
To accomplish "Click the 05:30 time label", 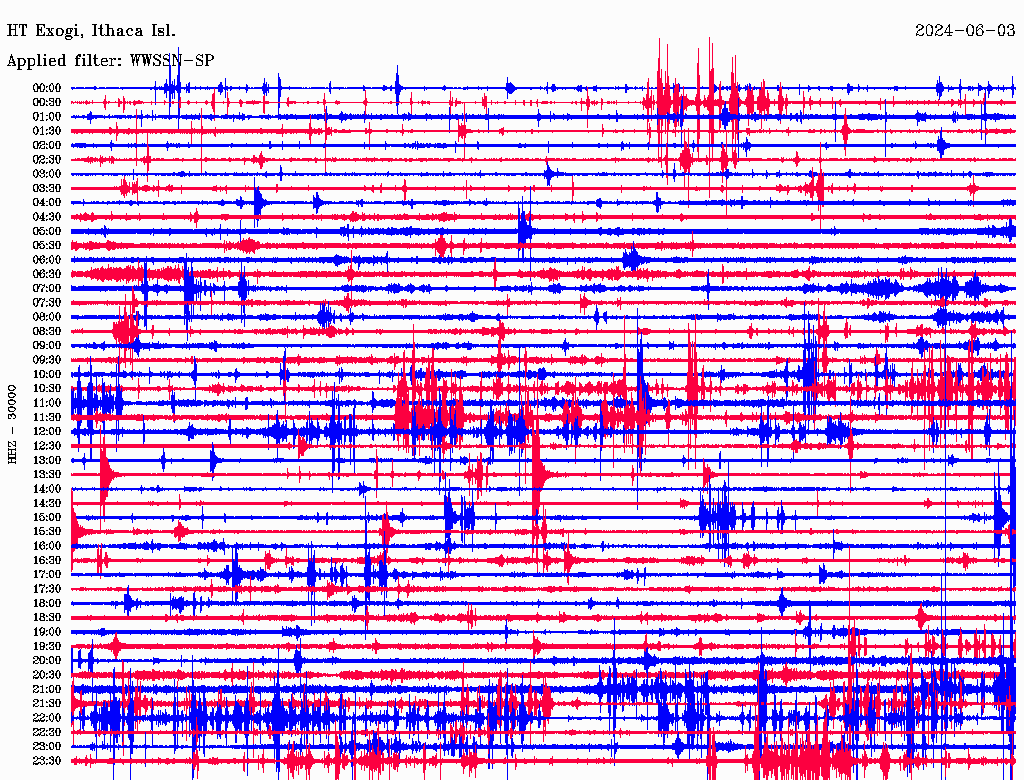I will tap(47, 245).
